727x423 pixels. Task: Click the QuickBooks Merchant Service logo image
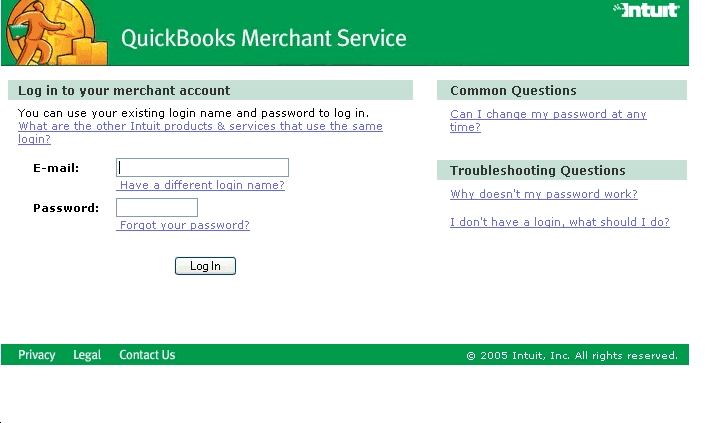tap(57, 32)
